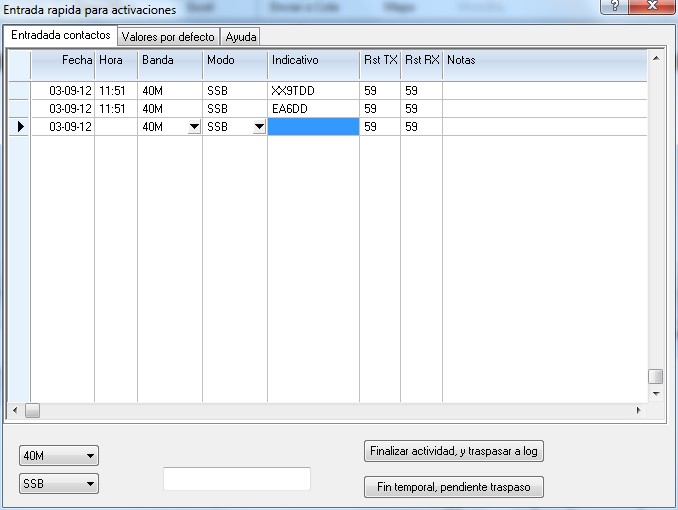Open the 40M band combo box below
This screenshot has height=510, width=678.
60,456
